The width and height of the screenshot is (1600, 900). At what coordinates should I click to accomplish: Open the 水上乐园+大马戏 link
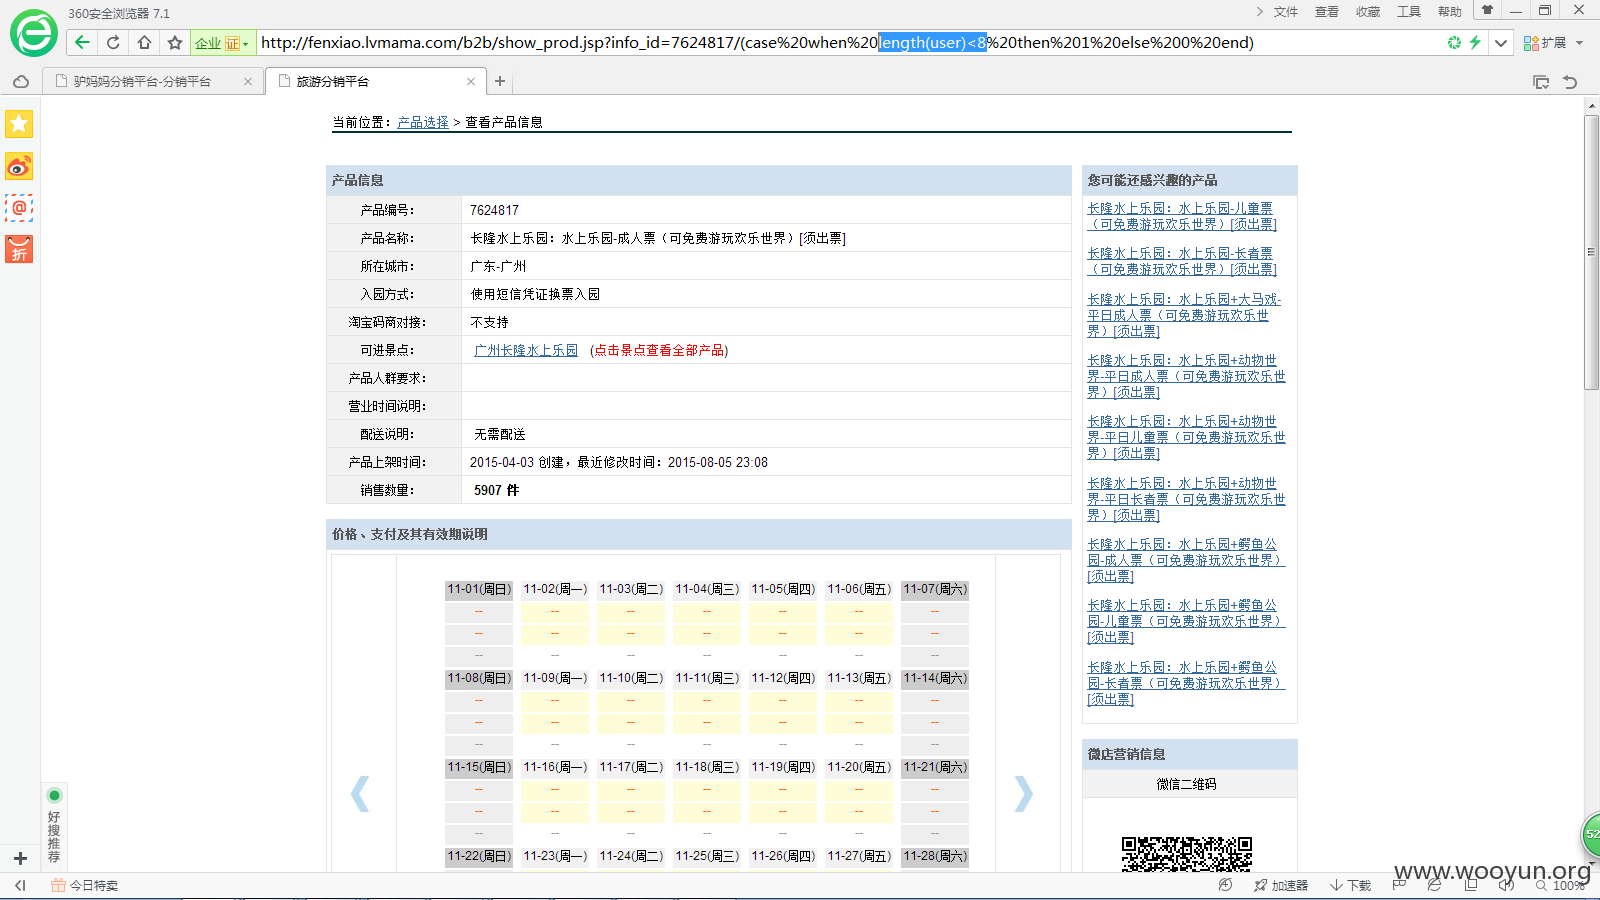coord(1184,315)
